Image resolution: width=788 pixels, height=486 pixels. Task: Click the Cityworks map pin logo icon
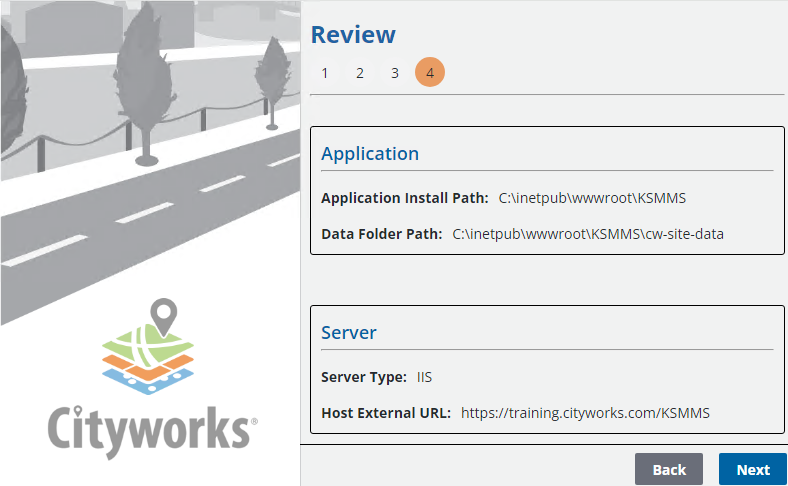tap(150, 346)
